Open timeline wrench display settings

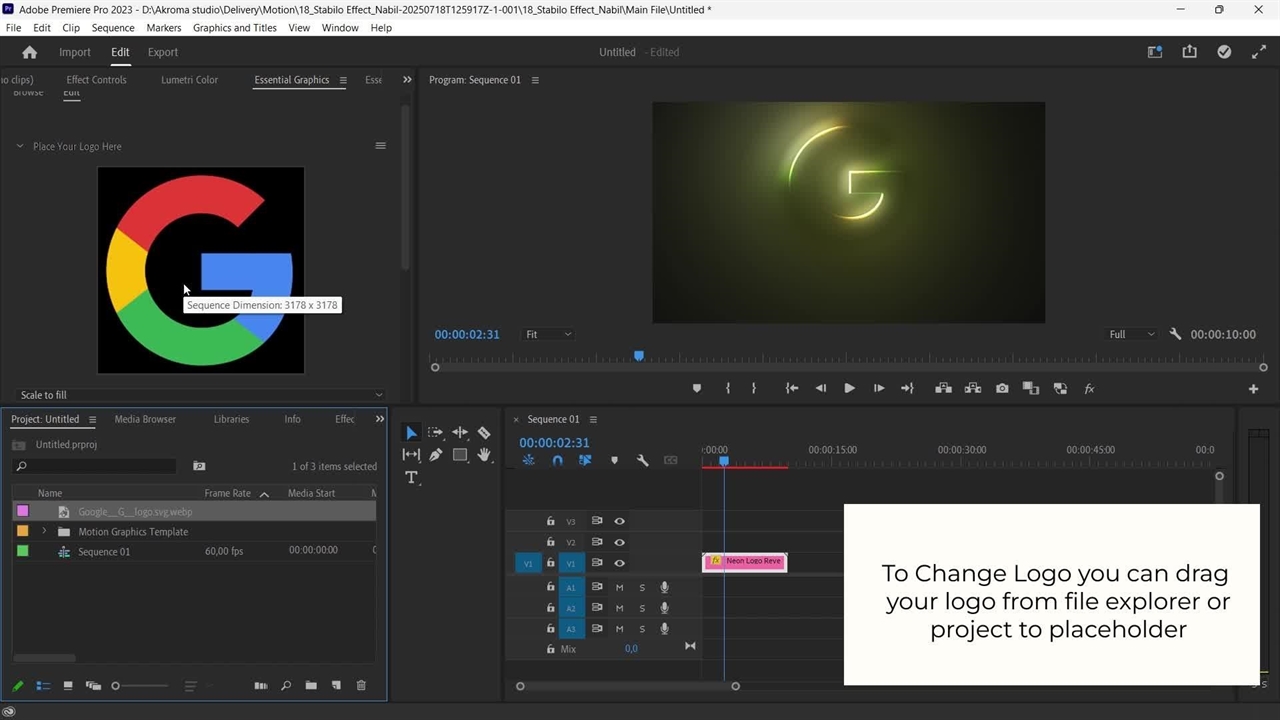pos(642,461)
